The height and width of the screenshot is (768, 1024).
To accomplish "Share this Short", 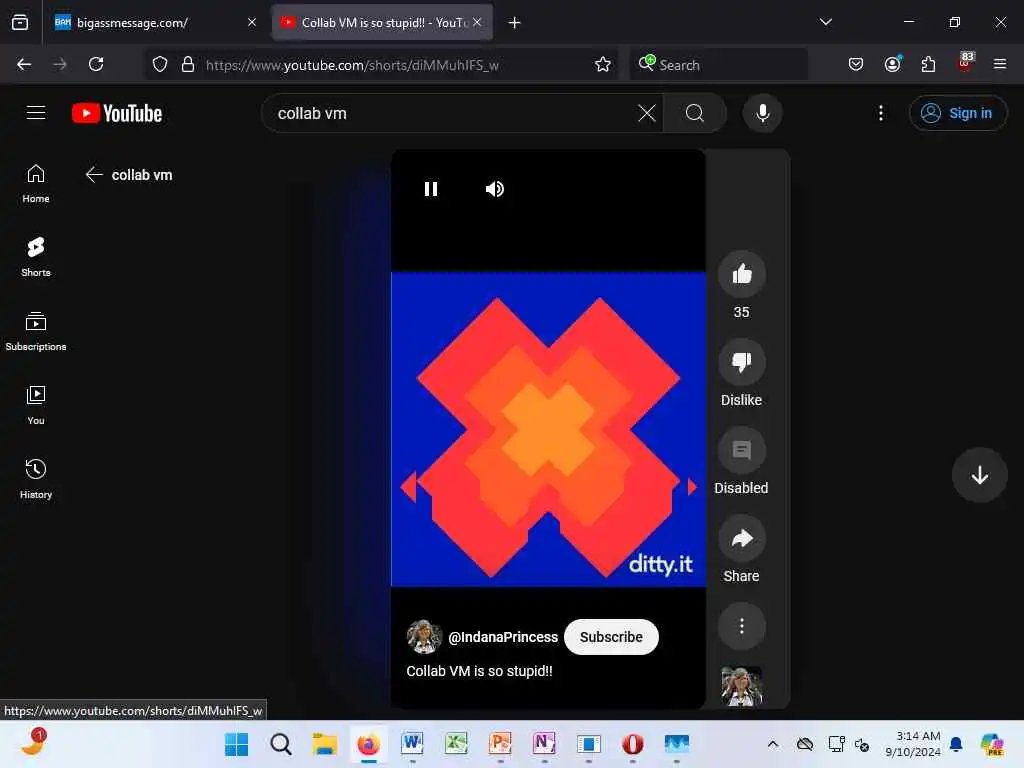I will click(x=741, y=538).
